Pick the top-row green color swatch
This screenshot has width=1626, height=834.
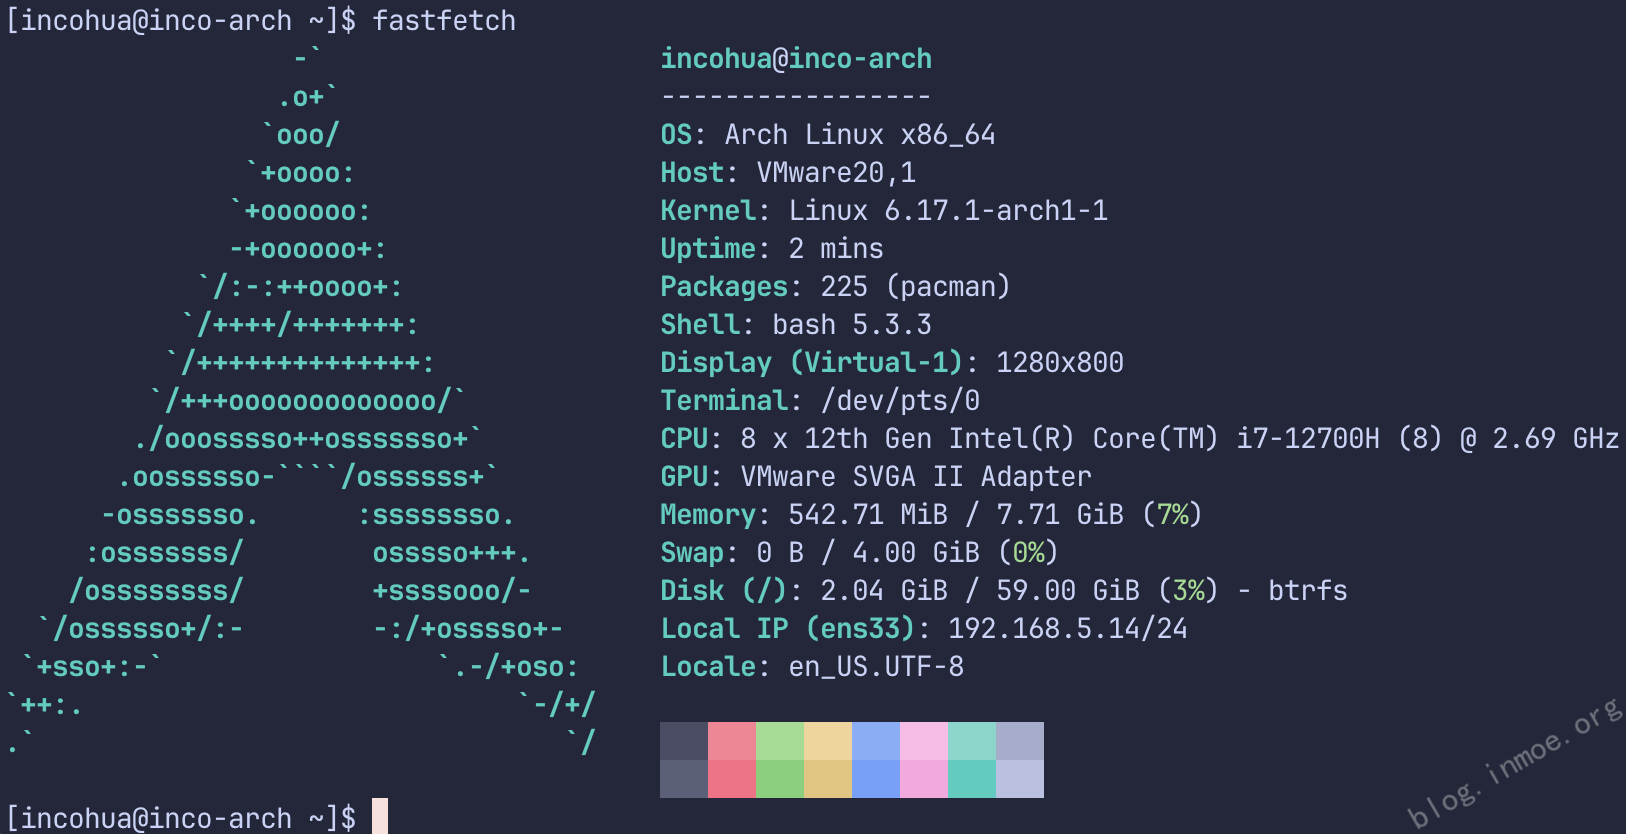point(780,741)
